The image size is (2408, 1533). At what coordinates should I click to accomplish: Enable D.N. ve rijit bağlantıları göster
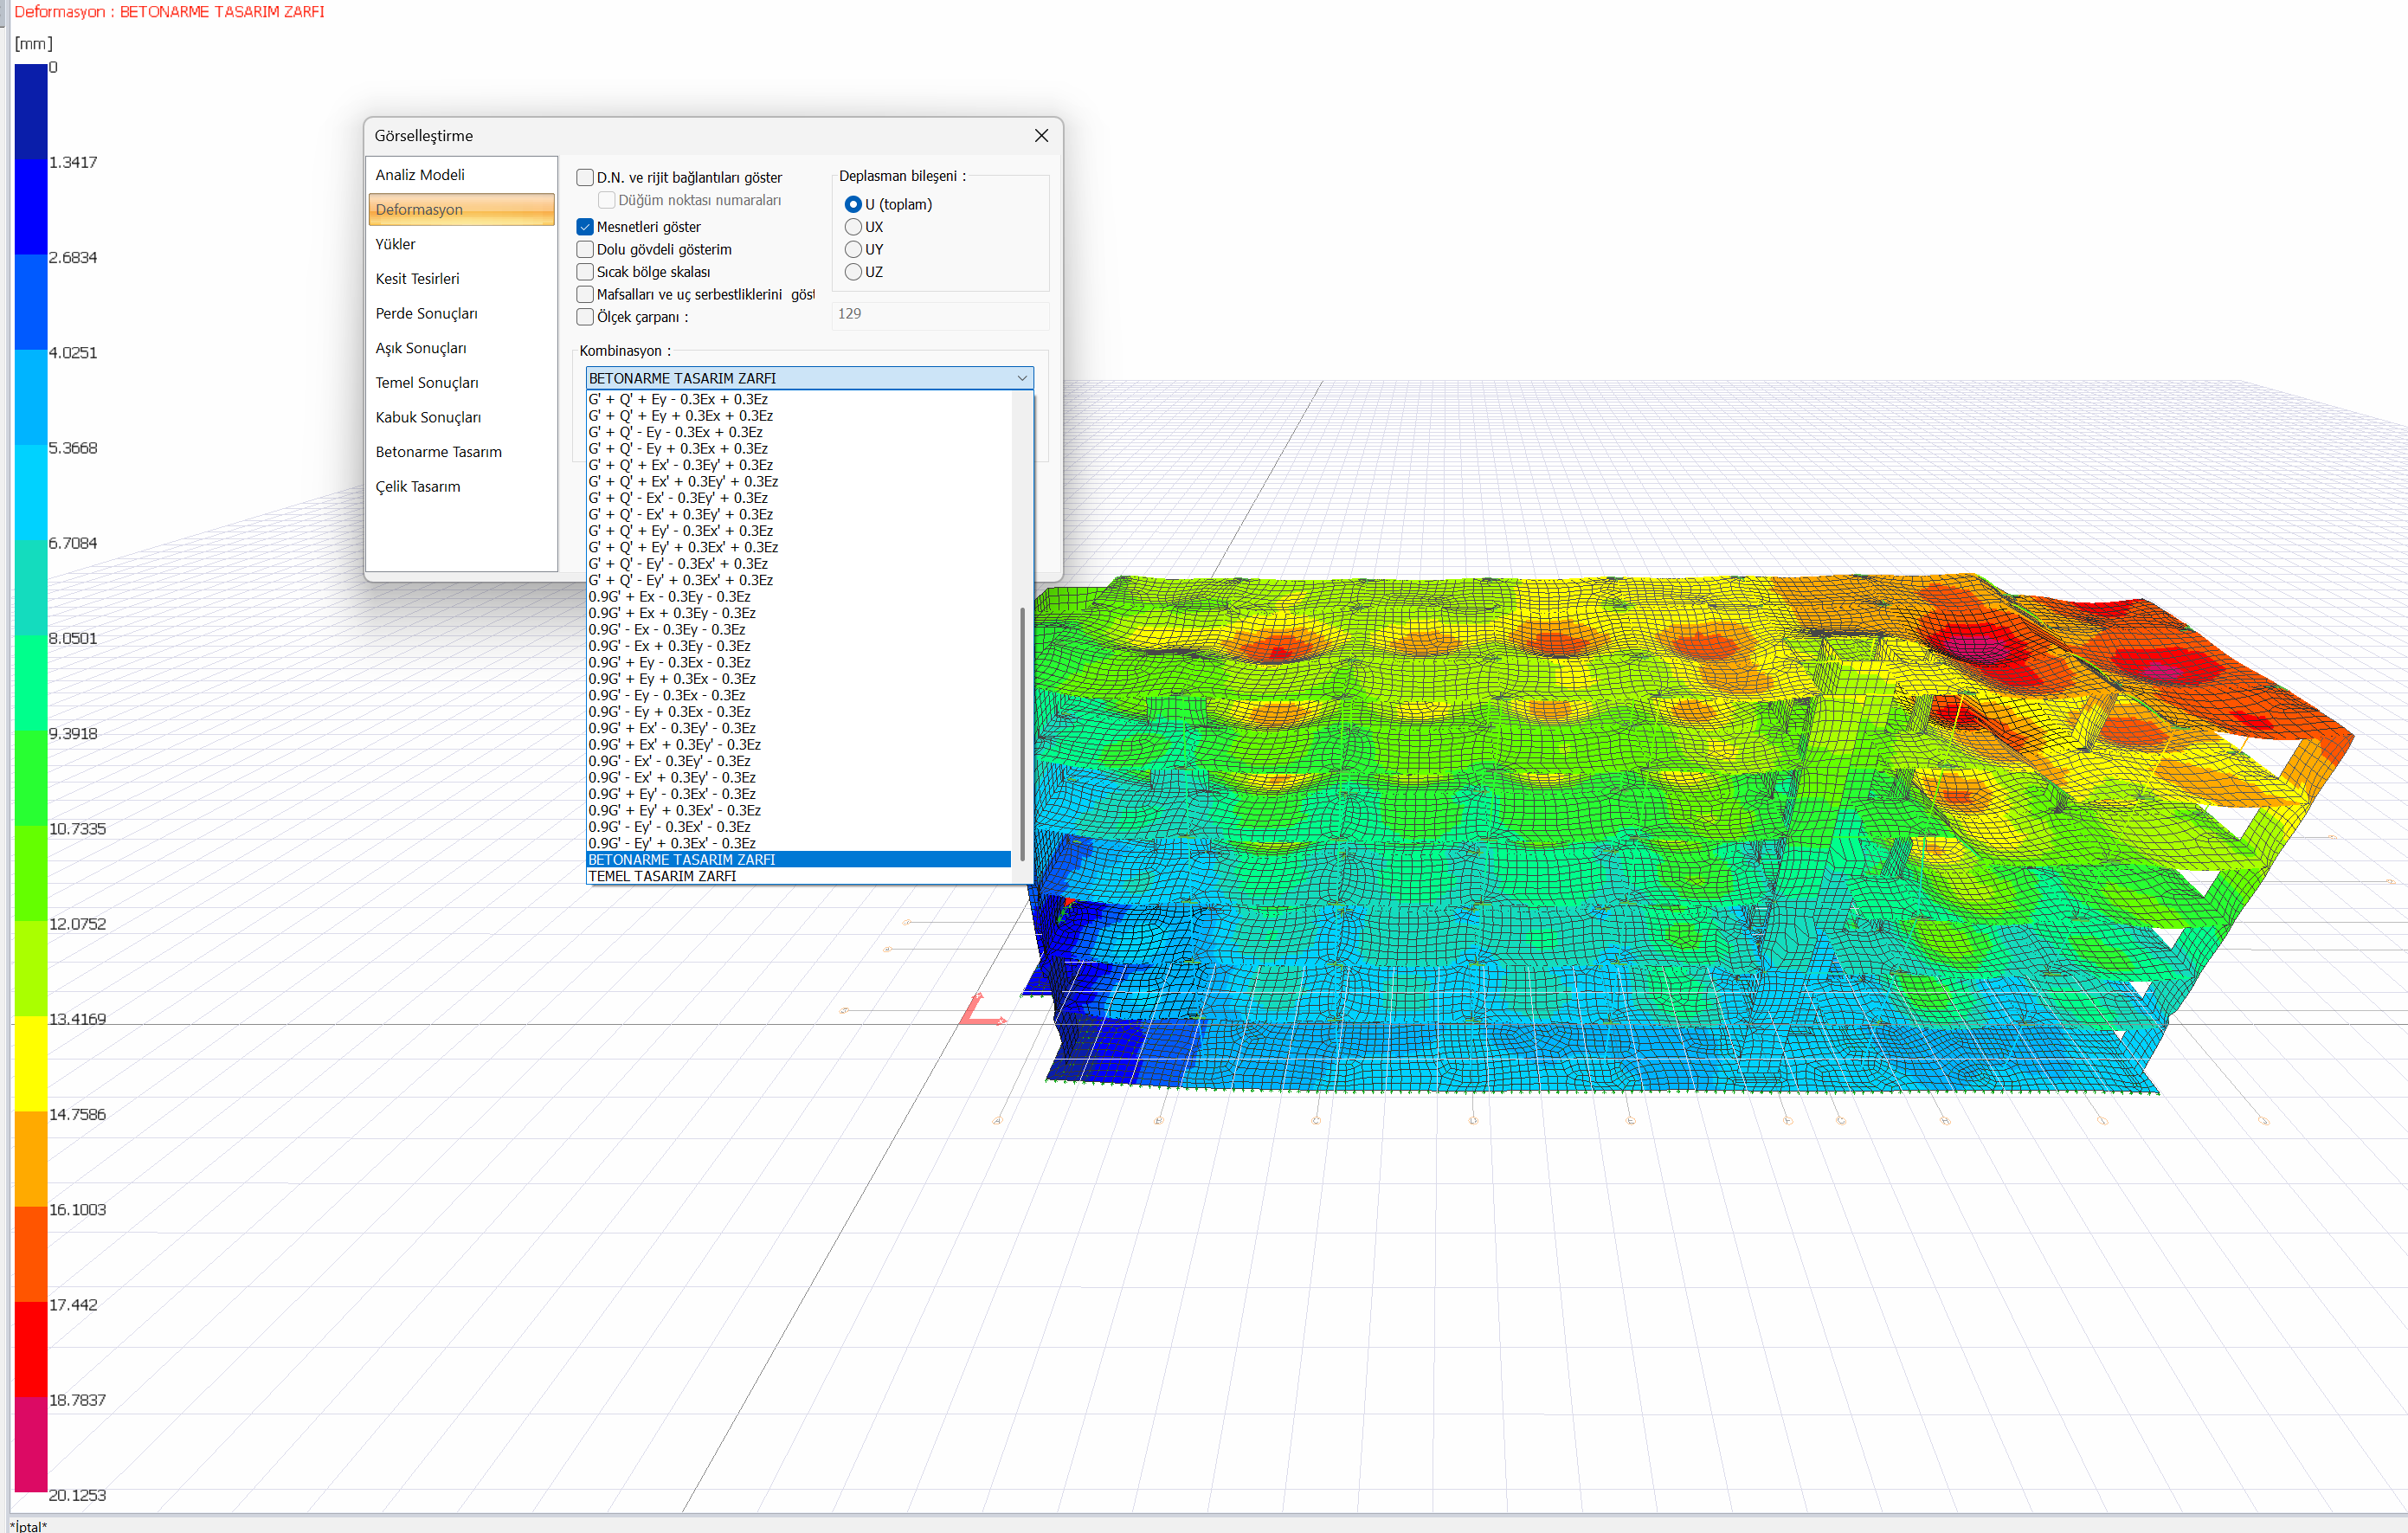click(x=585, y=178)
